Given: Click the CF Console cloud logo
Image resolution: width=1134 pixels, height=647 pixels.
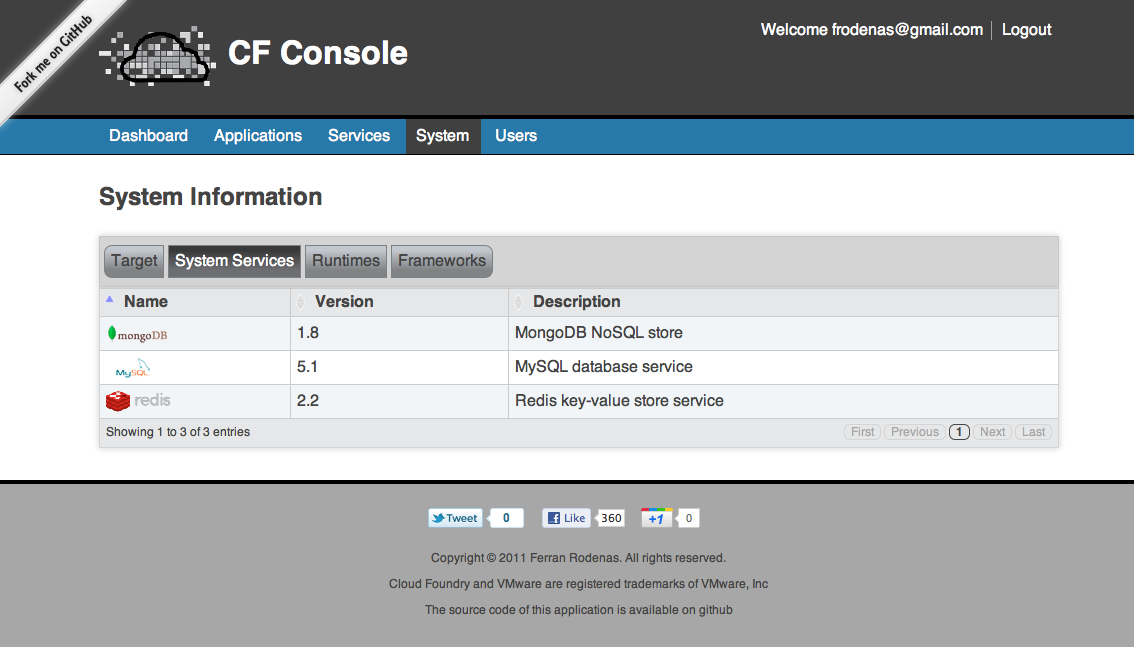Looking at the screenshot, I should 158,56.
